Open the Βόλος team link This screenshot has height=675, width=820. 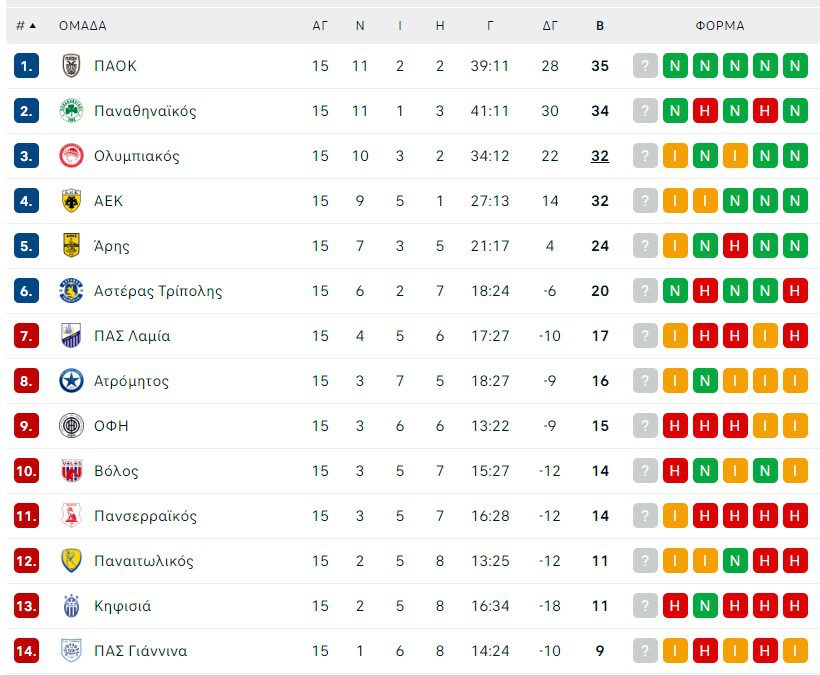tap(116, 471)
